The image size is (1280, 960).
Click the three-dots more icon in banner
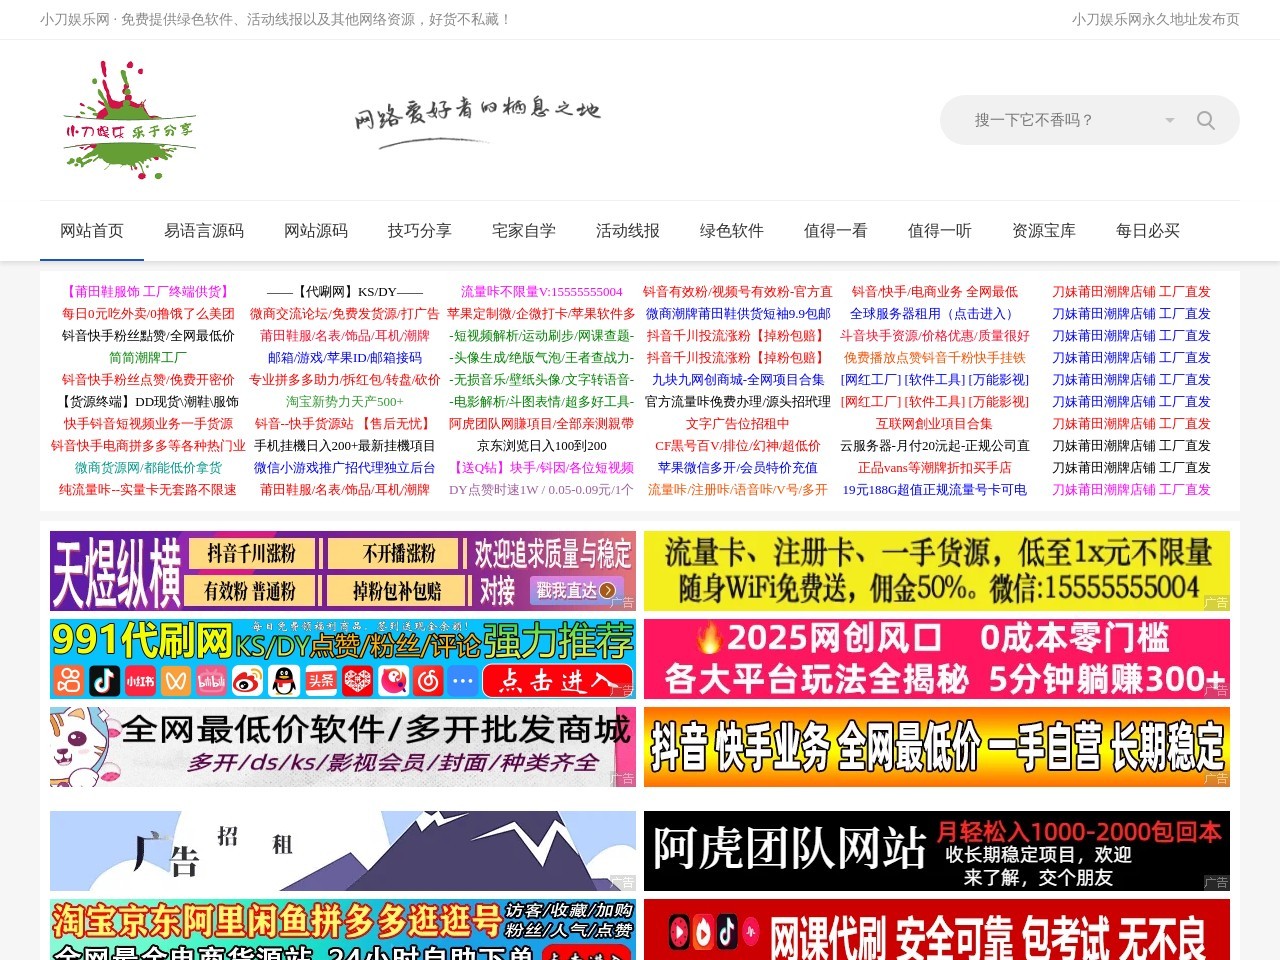coord(462,681)
